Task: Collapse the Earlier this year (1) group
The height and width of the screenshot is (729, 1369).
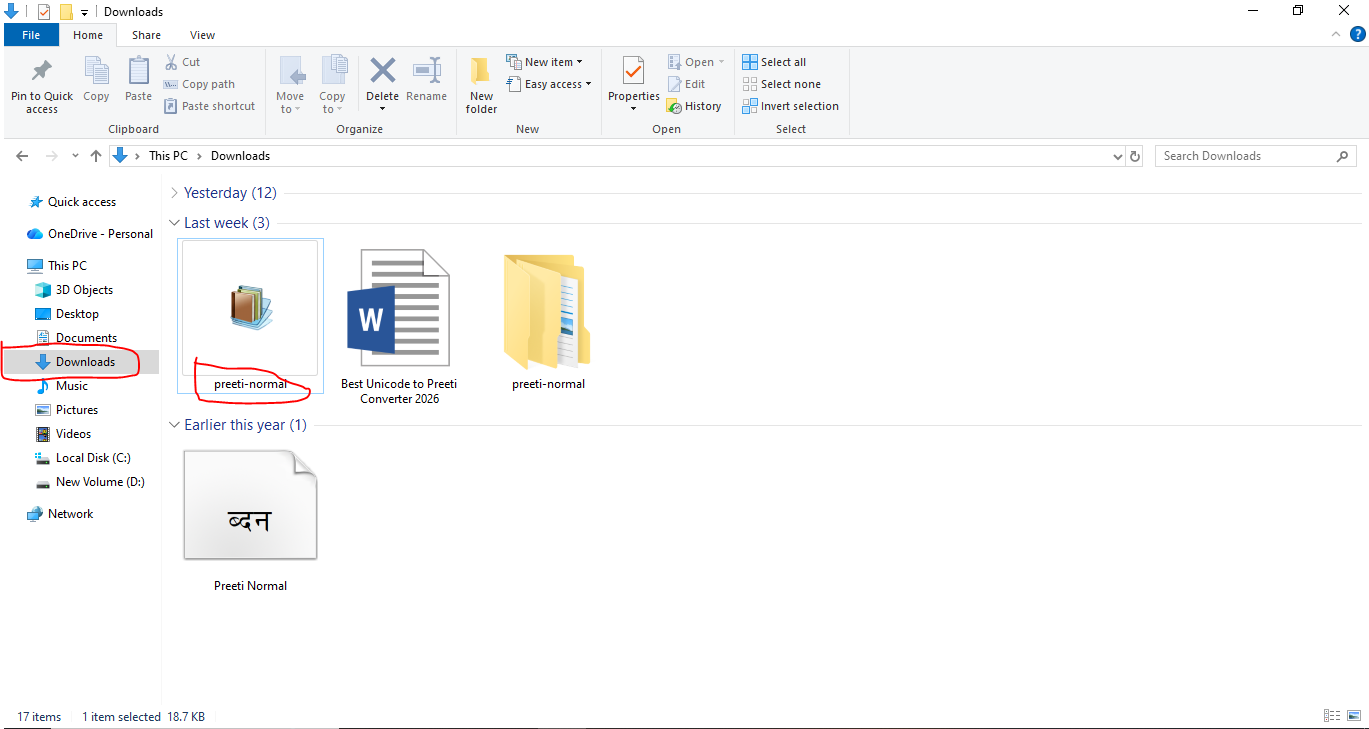Action: (175, 425)
